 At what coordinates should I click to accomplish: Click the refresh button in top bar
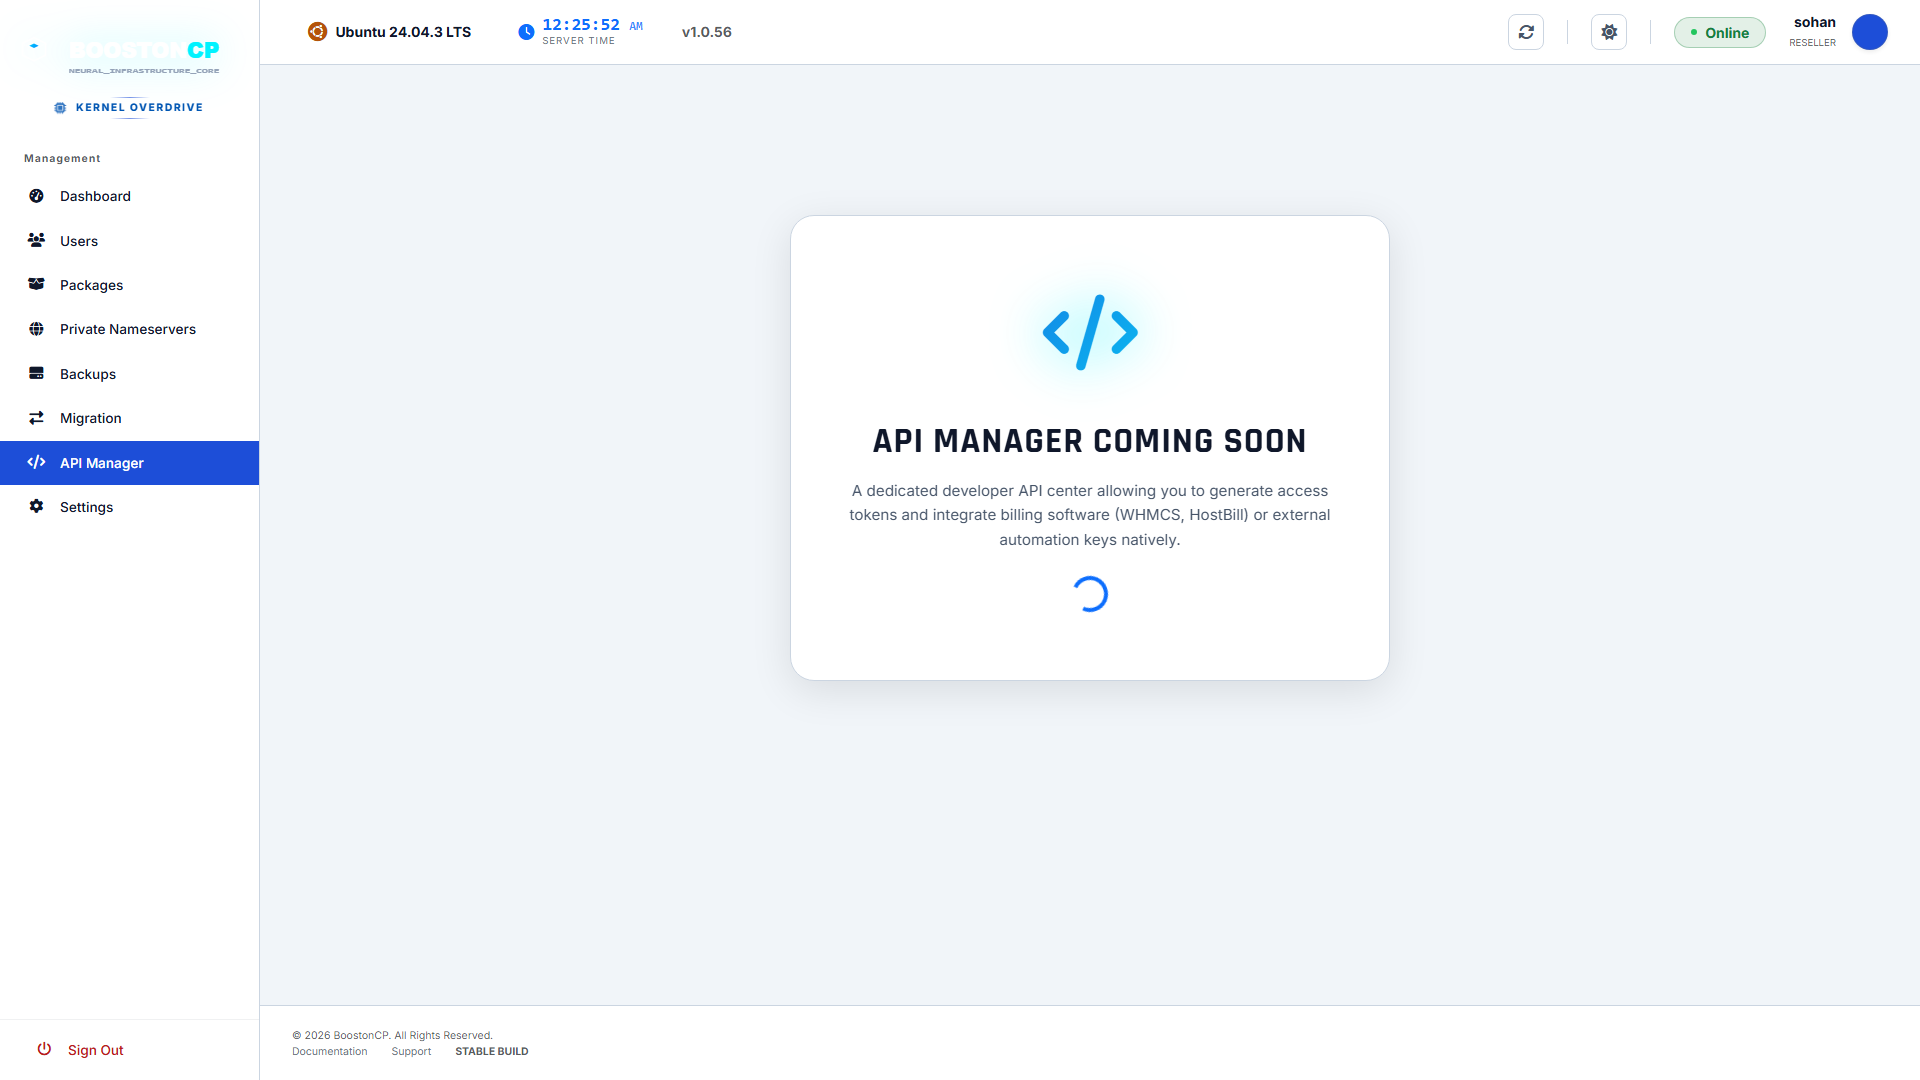point(1526,32)
